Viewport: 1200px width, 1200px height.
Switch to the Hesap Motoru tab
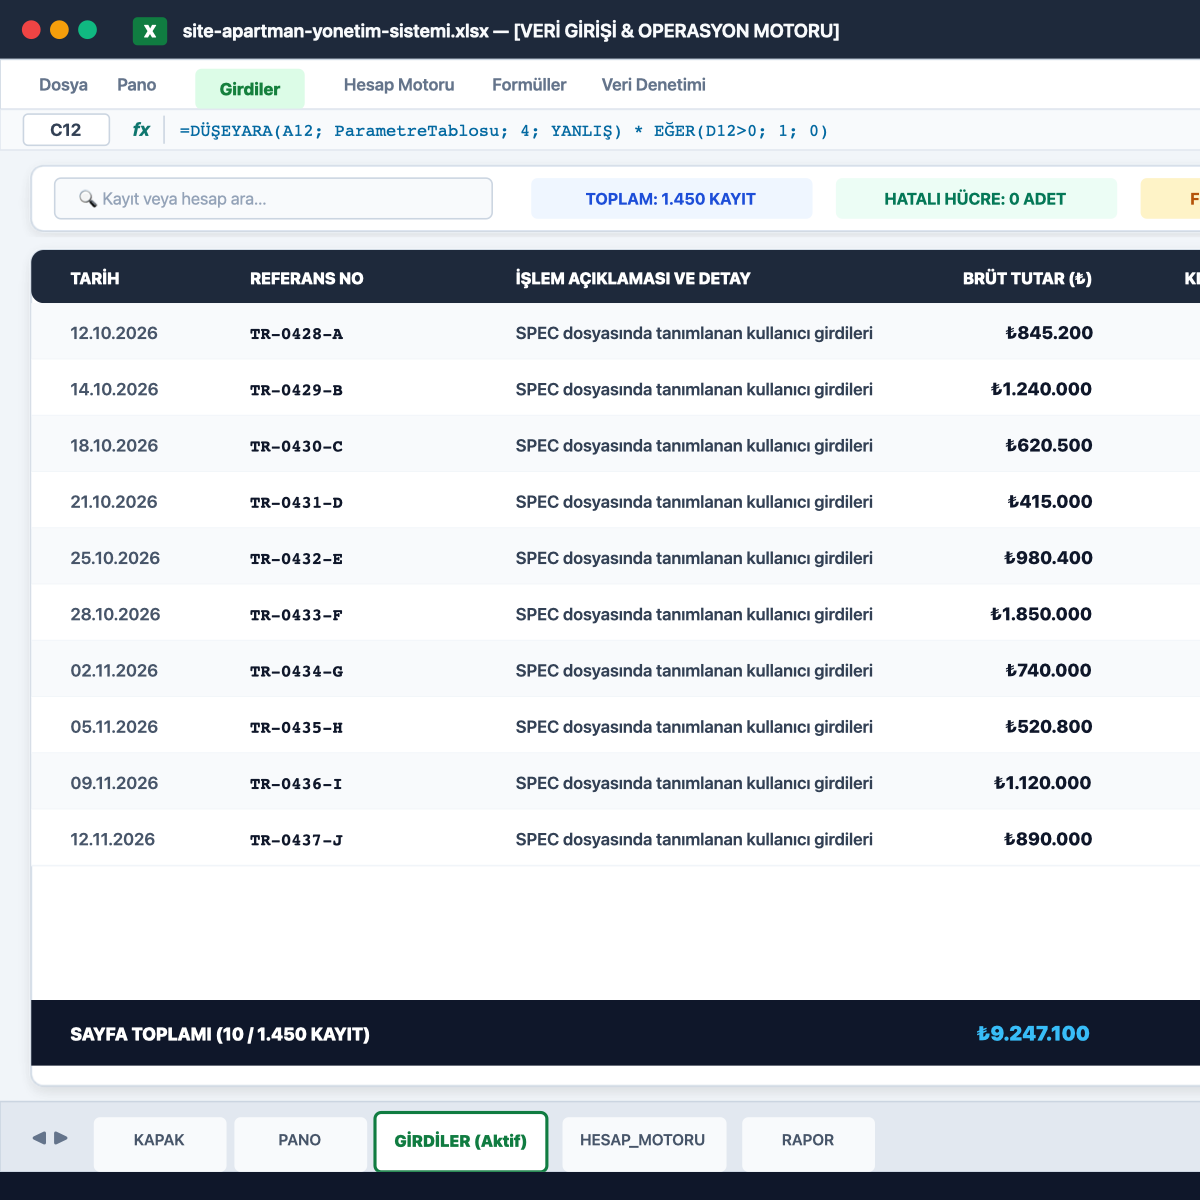(399, 85)
